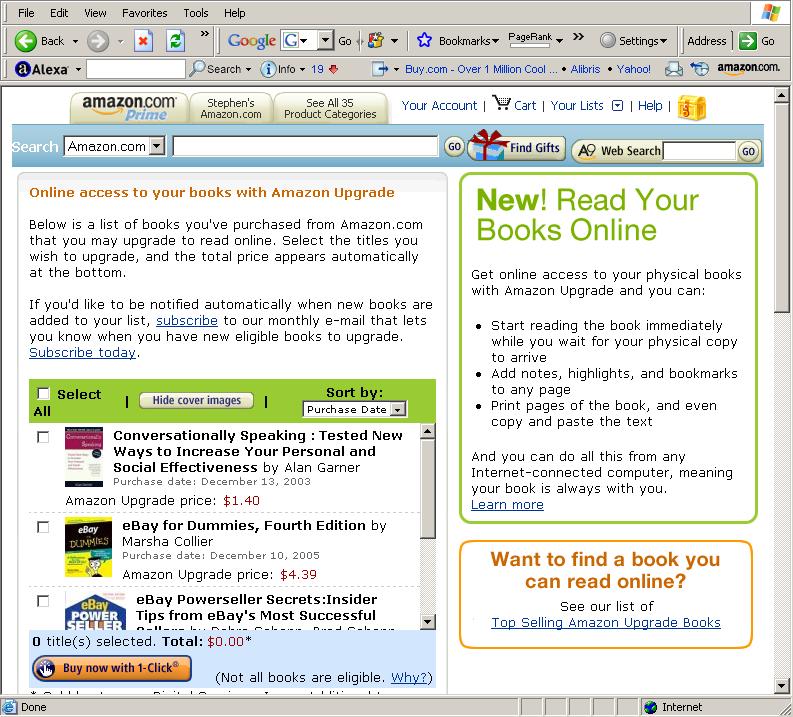Click the blue Bookmarks star icon
The image size is (793, 717).
[x=424, y=40]
